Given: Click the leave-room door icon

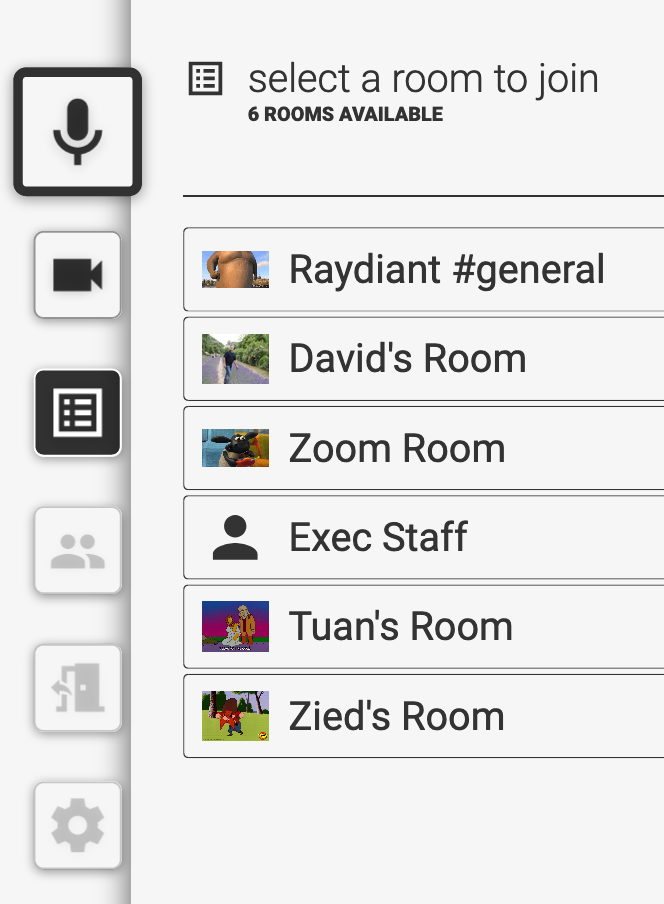Looking at the screenshot, I should point(77,688).
